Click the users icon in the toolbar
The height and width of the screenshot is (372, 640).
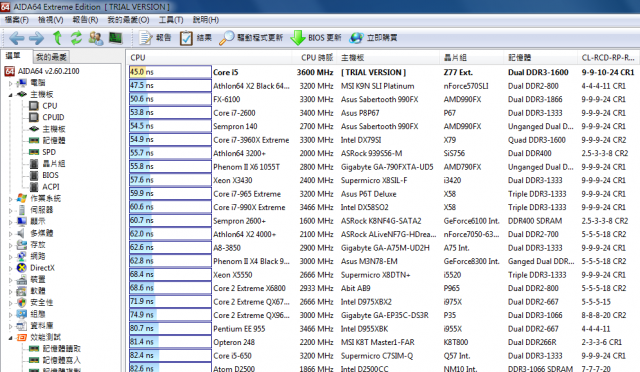96,38
